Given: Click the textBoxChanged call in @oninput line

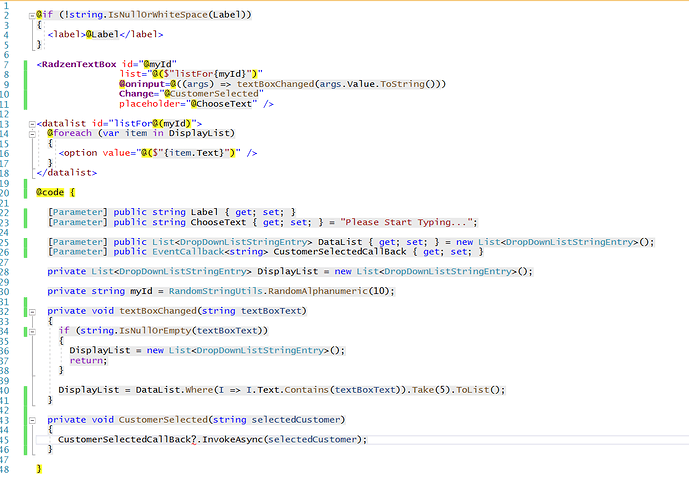Looking at the screenshot, I should click(276, 84).
